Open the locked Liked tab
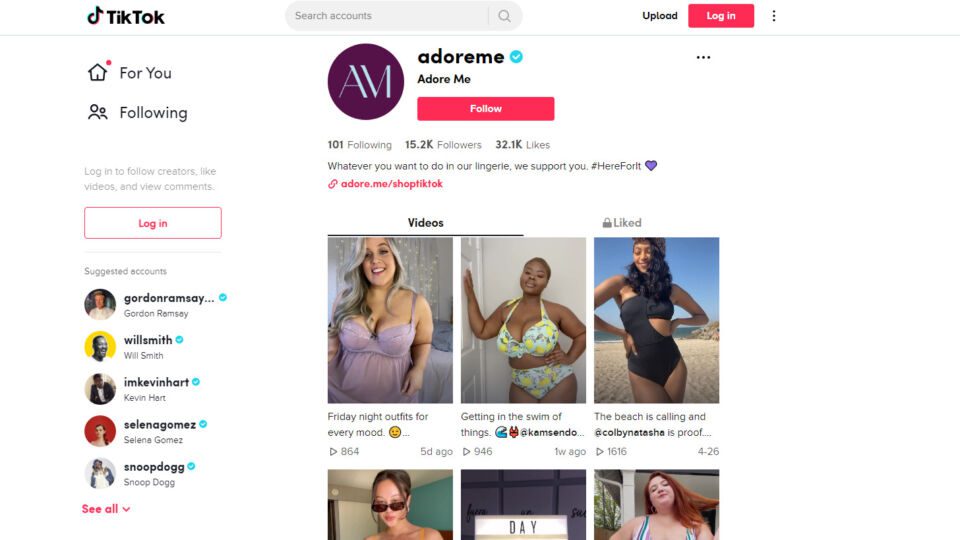960x540 pixels. [621, 223]
